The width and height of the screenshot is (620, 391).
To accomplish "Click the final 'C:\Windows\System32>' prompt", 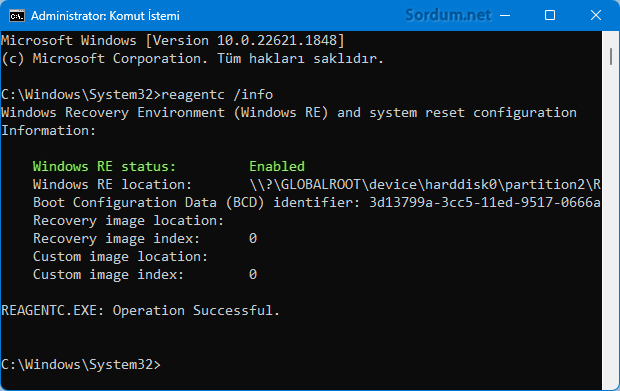I will (x=81, y=365).
